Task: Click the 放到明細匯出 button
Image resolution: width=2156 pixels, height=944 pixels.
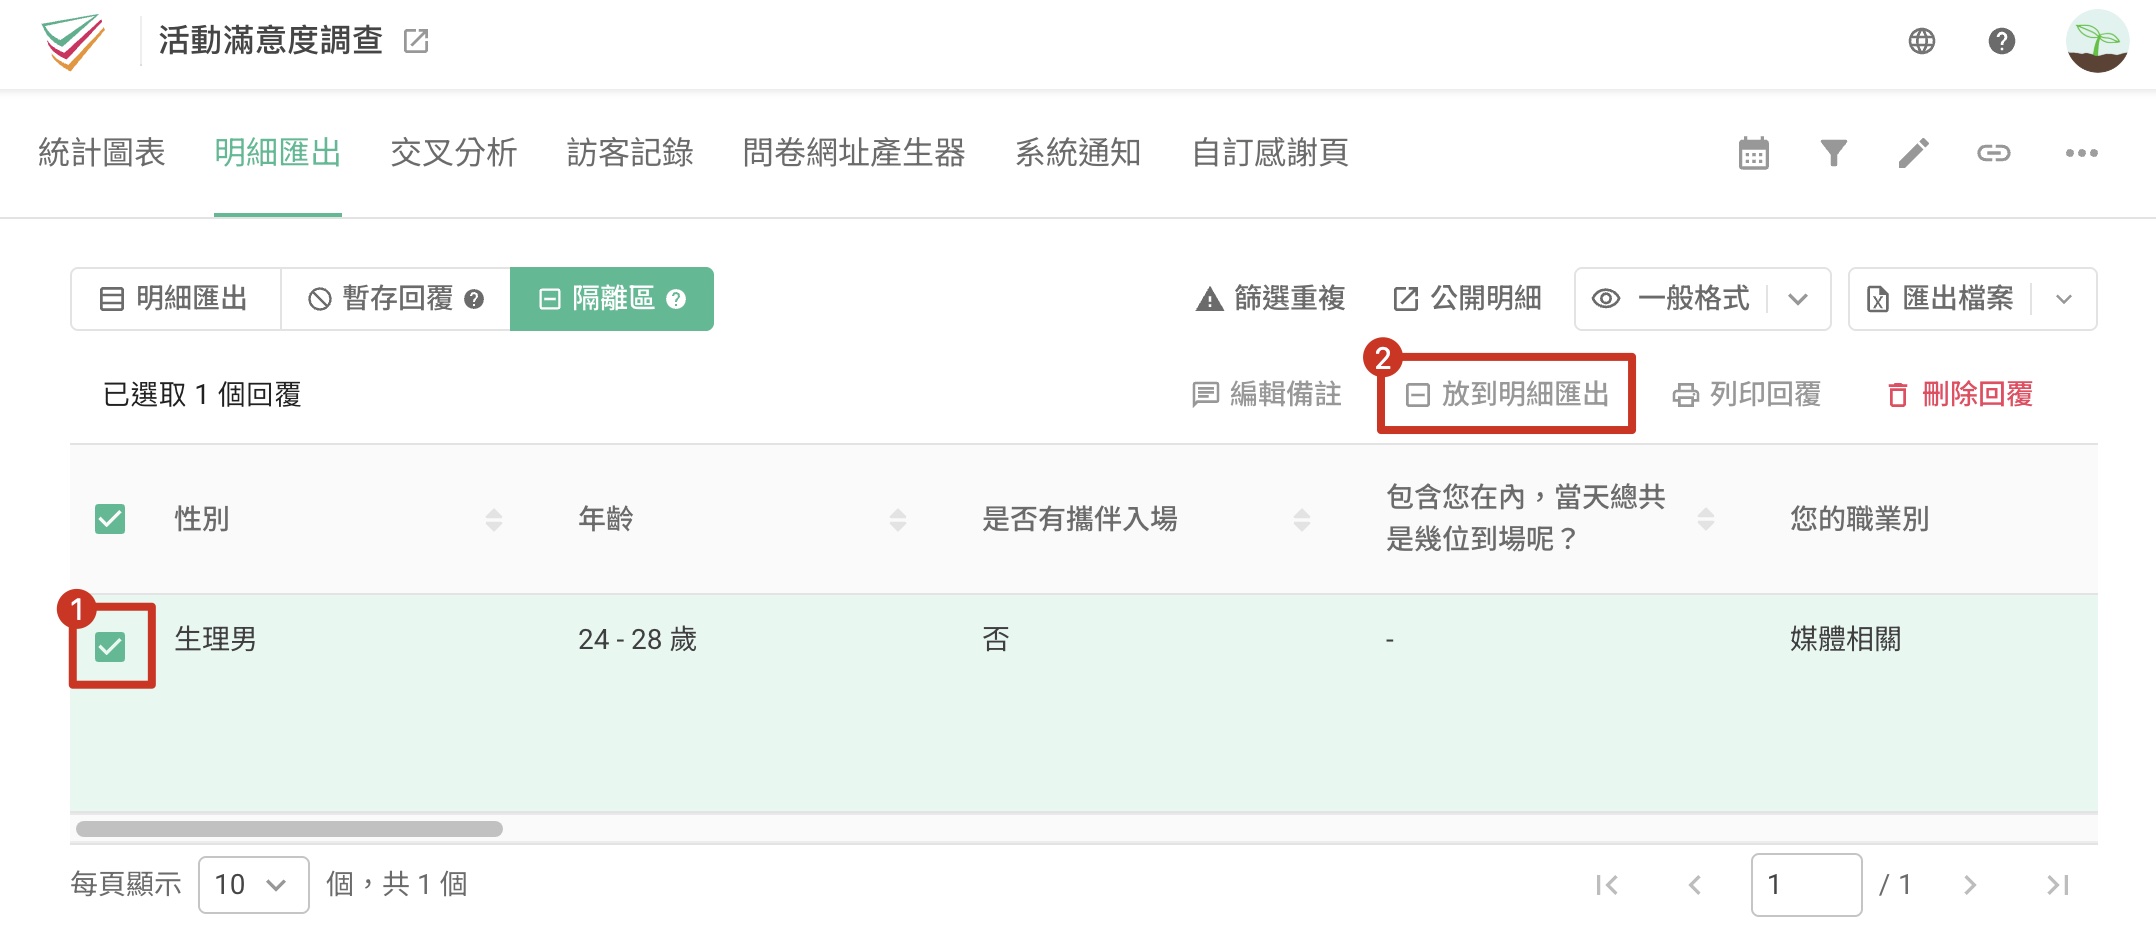Action: (x=1505, y=395)
